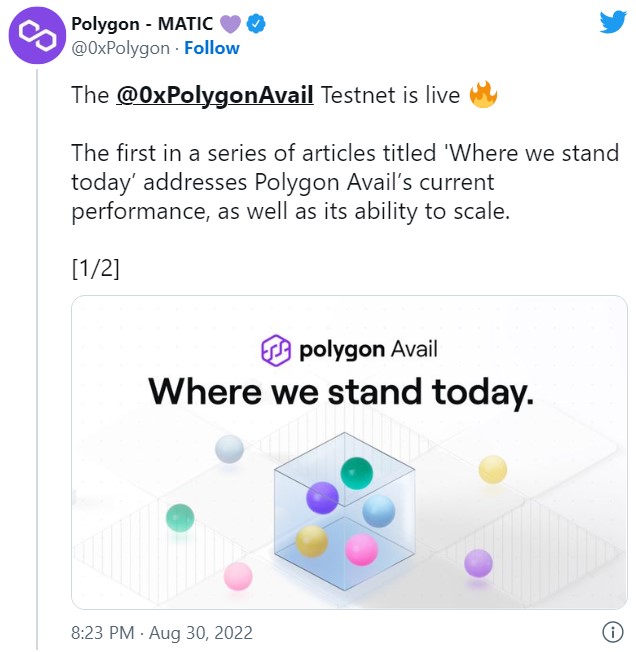This screenshot has width=636, height=652.
Task: Open the @0xPolygonAvail mention link
Action: [x=215, y=96]
